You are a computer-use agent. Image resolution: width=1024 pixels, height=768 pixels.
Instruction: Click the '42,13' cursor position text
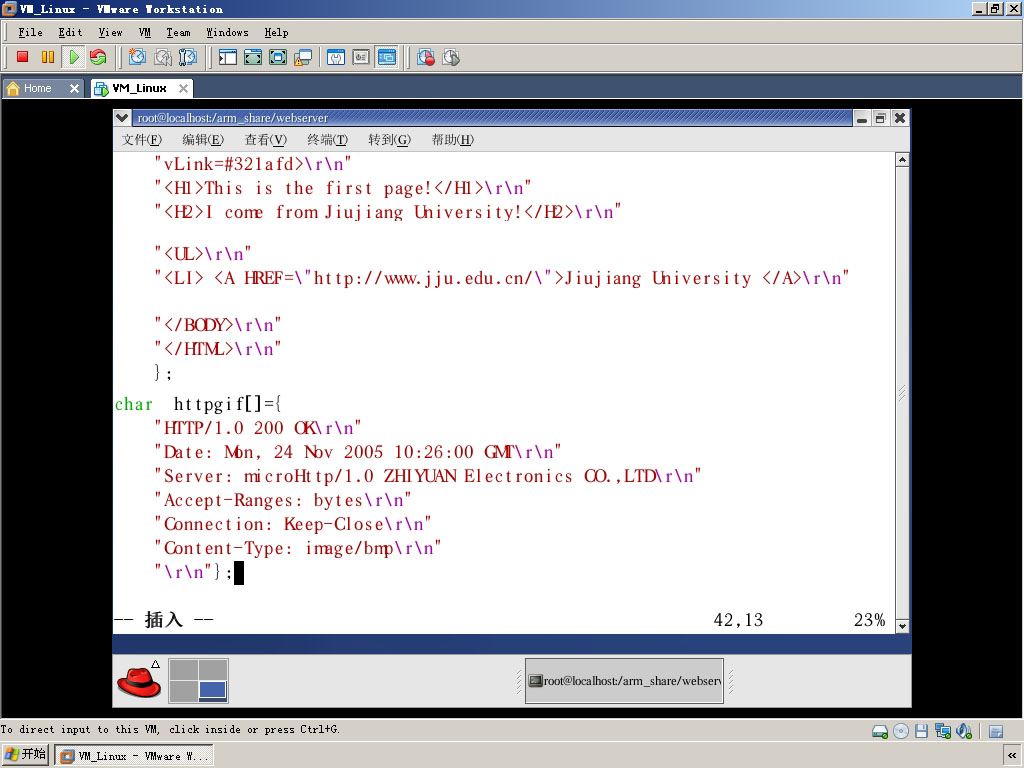click(x=738, y=620)
